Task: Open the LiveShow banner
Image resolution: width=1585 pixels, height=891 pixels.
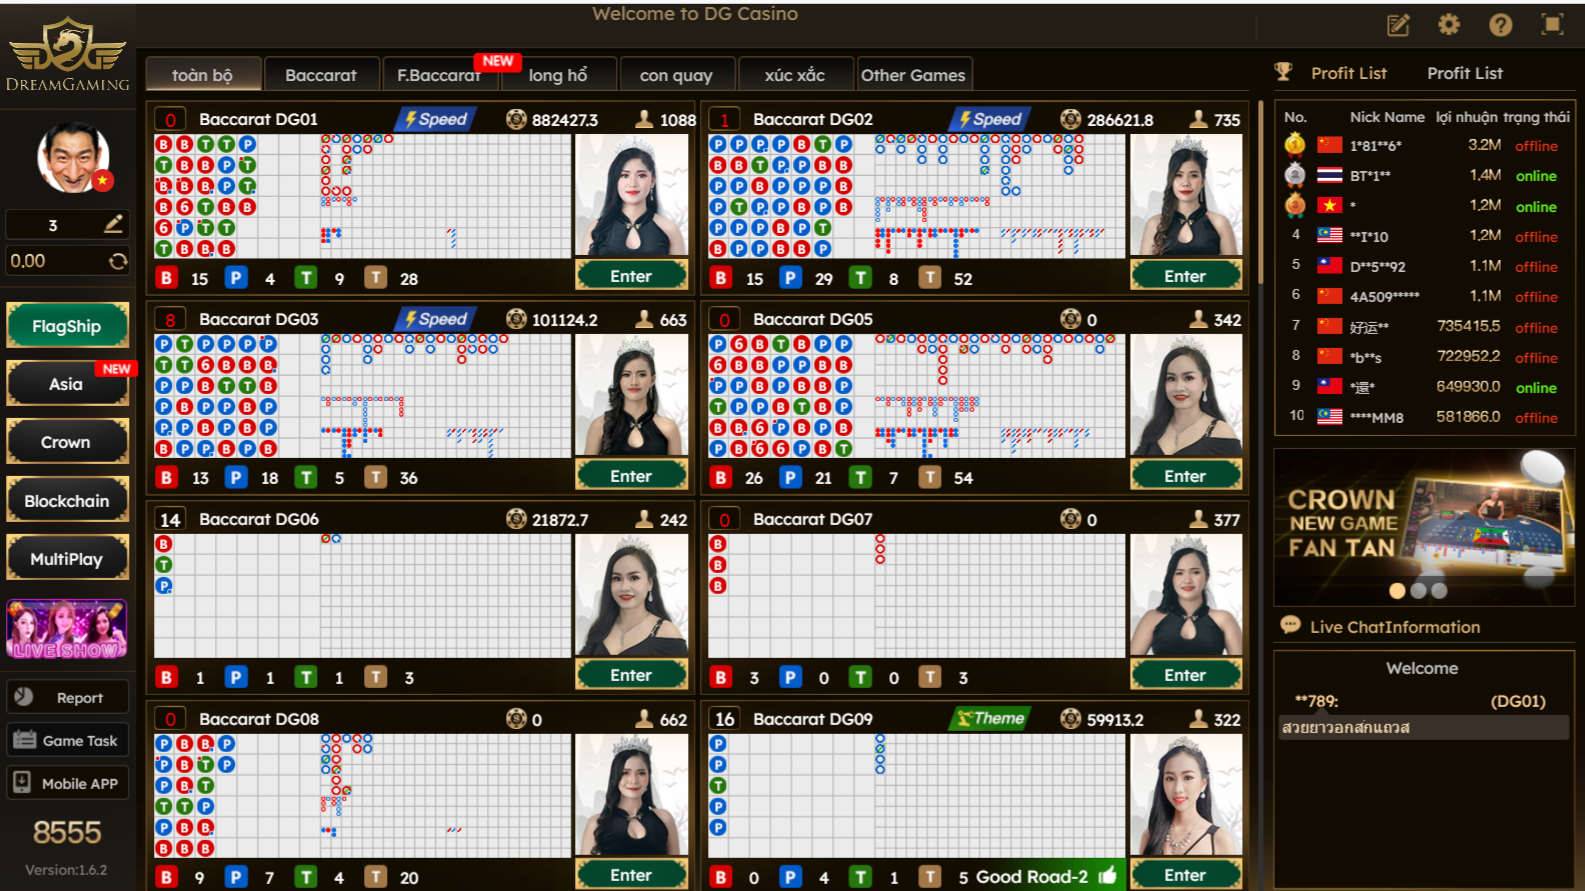Action: click(67, 629)
